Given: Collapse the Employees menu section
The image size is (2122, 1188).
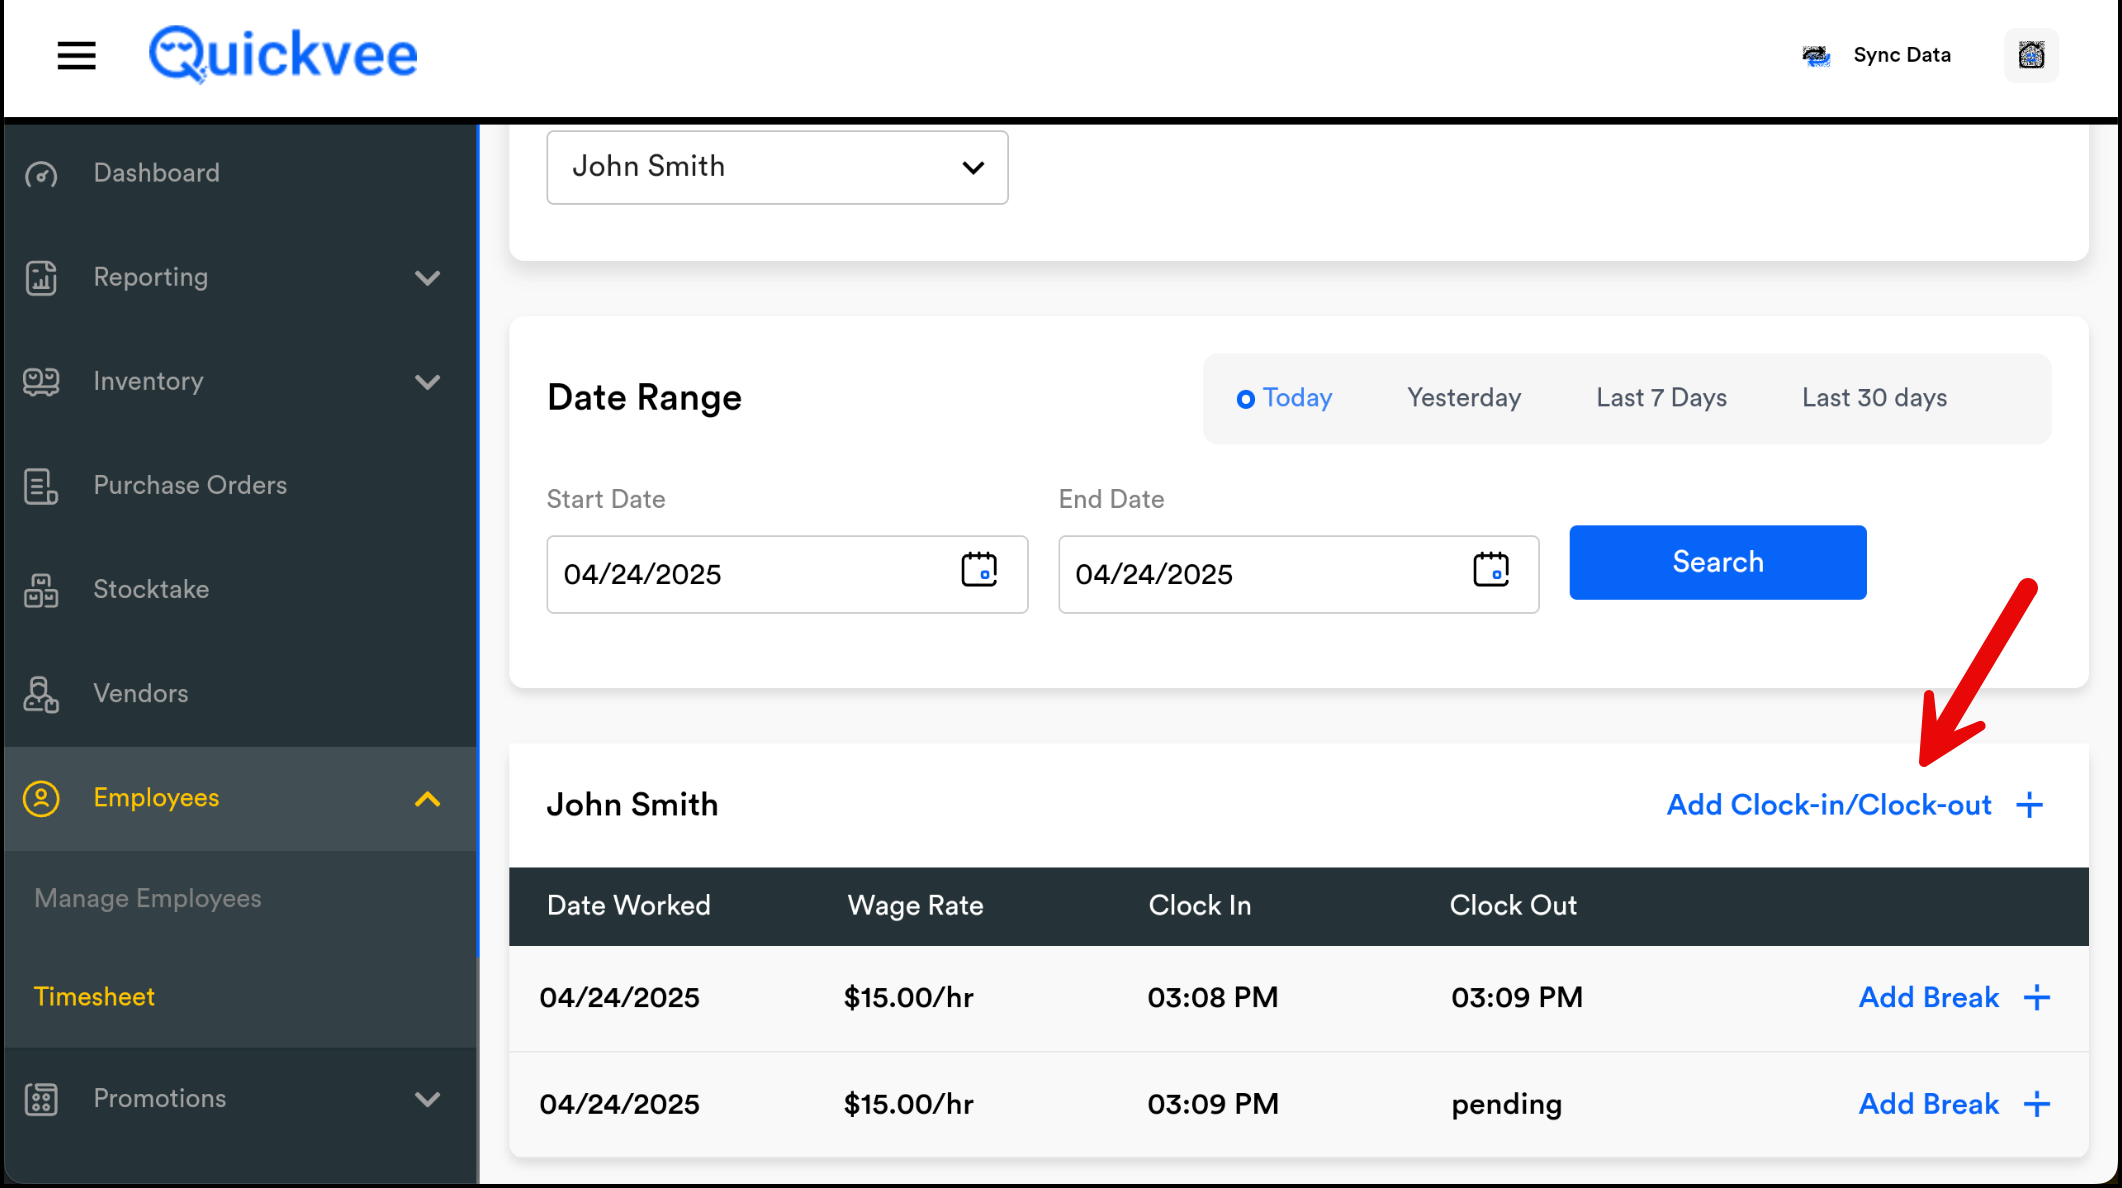Looking at the screenshot, I should pos(427,799).
